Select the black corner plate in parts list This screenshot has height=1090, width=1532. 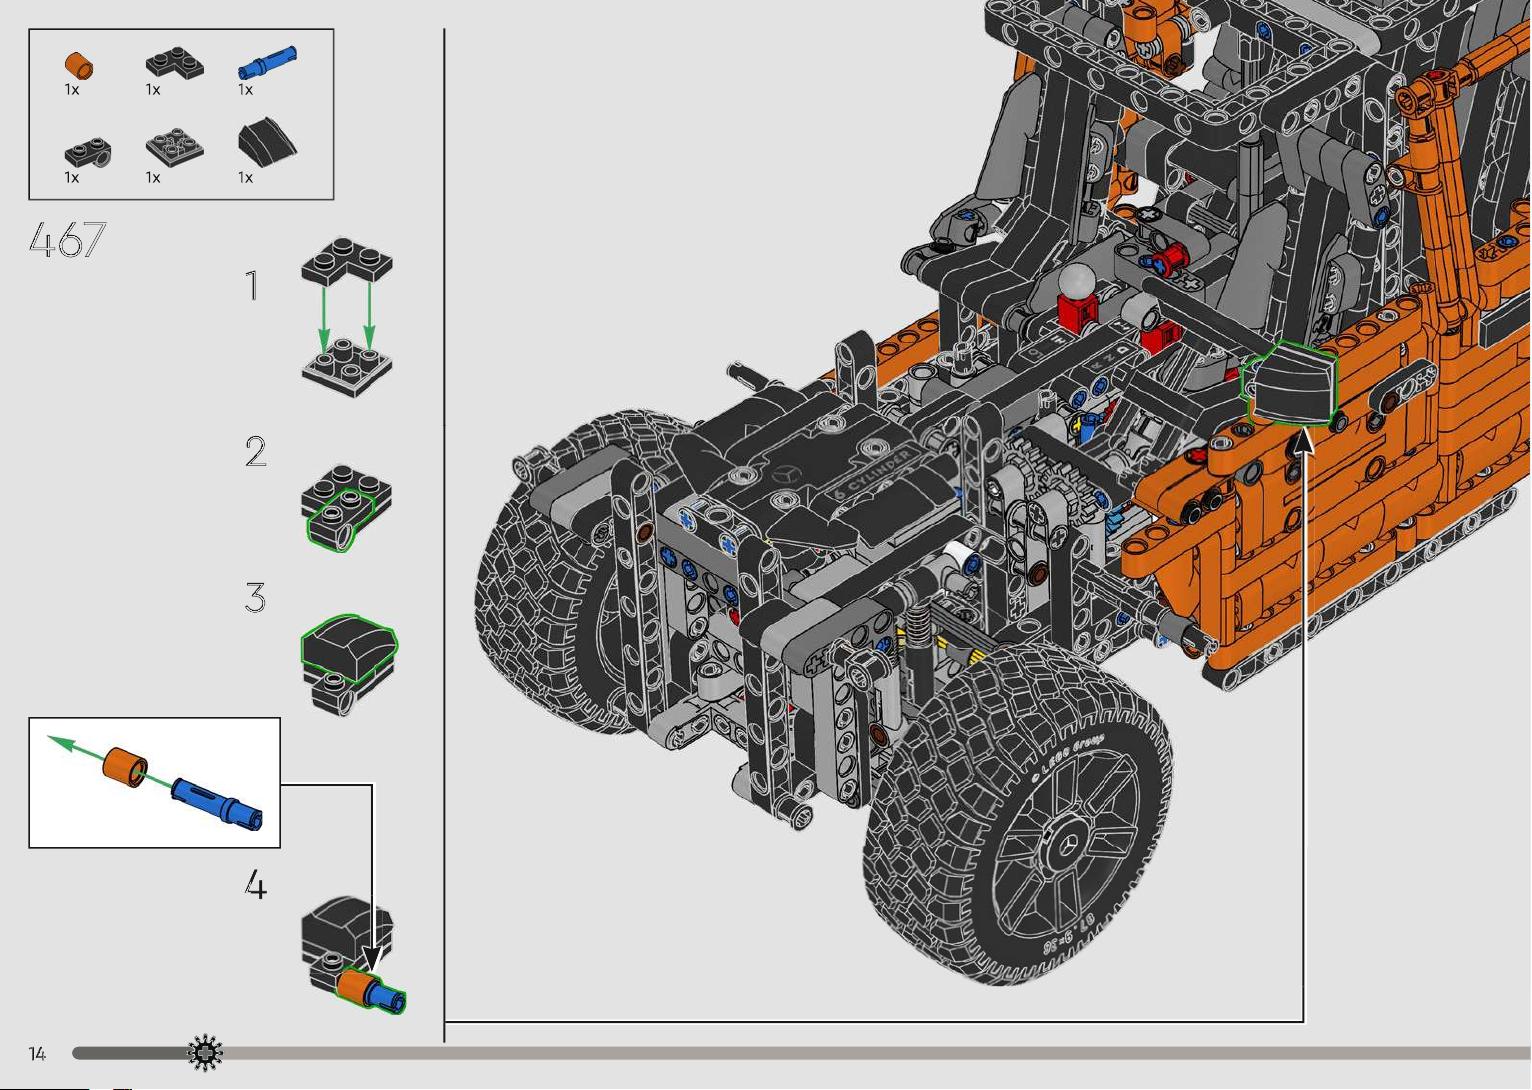(174, 63)
